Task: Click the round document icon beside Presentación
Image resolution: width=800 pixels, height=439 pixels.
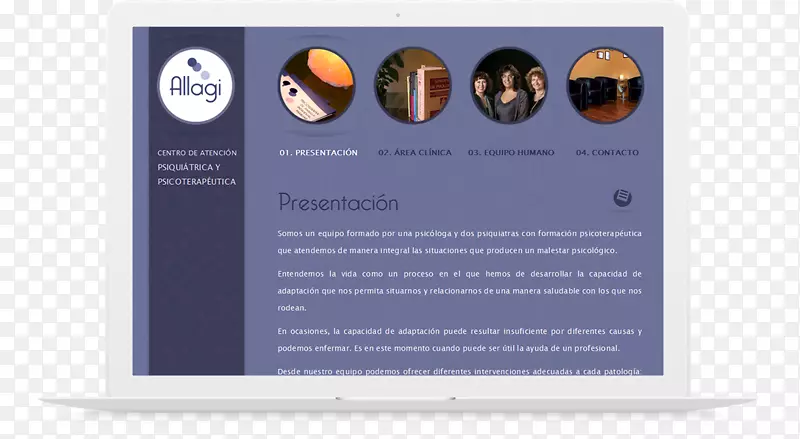Action: pos(622,198)
